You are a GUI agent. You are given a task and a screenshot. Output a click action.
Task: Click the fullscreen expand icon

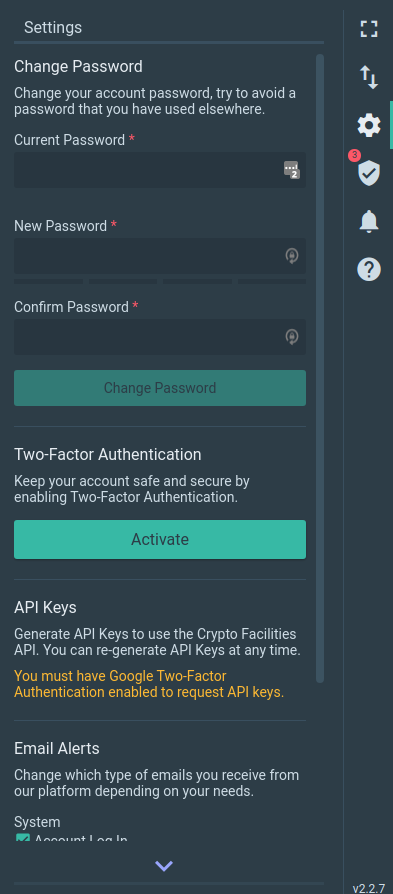coord(369,29)
